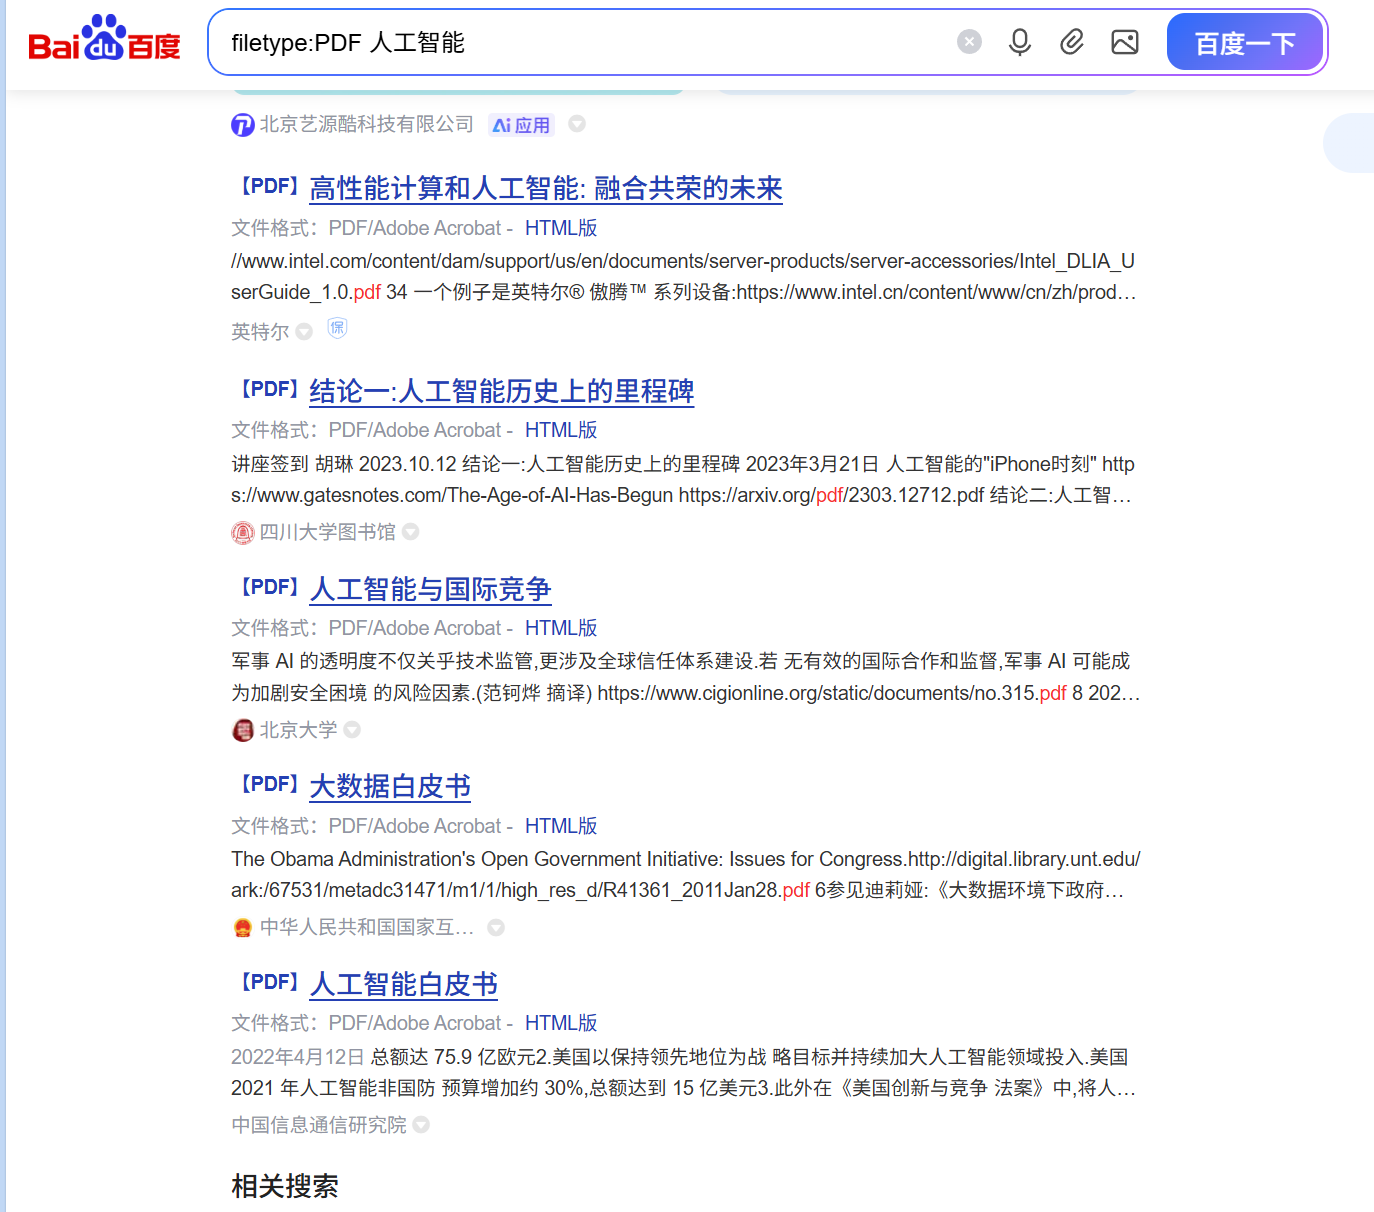Open the HTML版 of 大数据白皮书
1374x1212 pixels.
pos(561,825)
